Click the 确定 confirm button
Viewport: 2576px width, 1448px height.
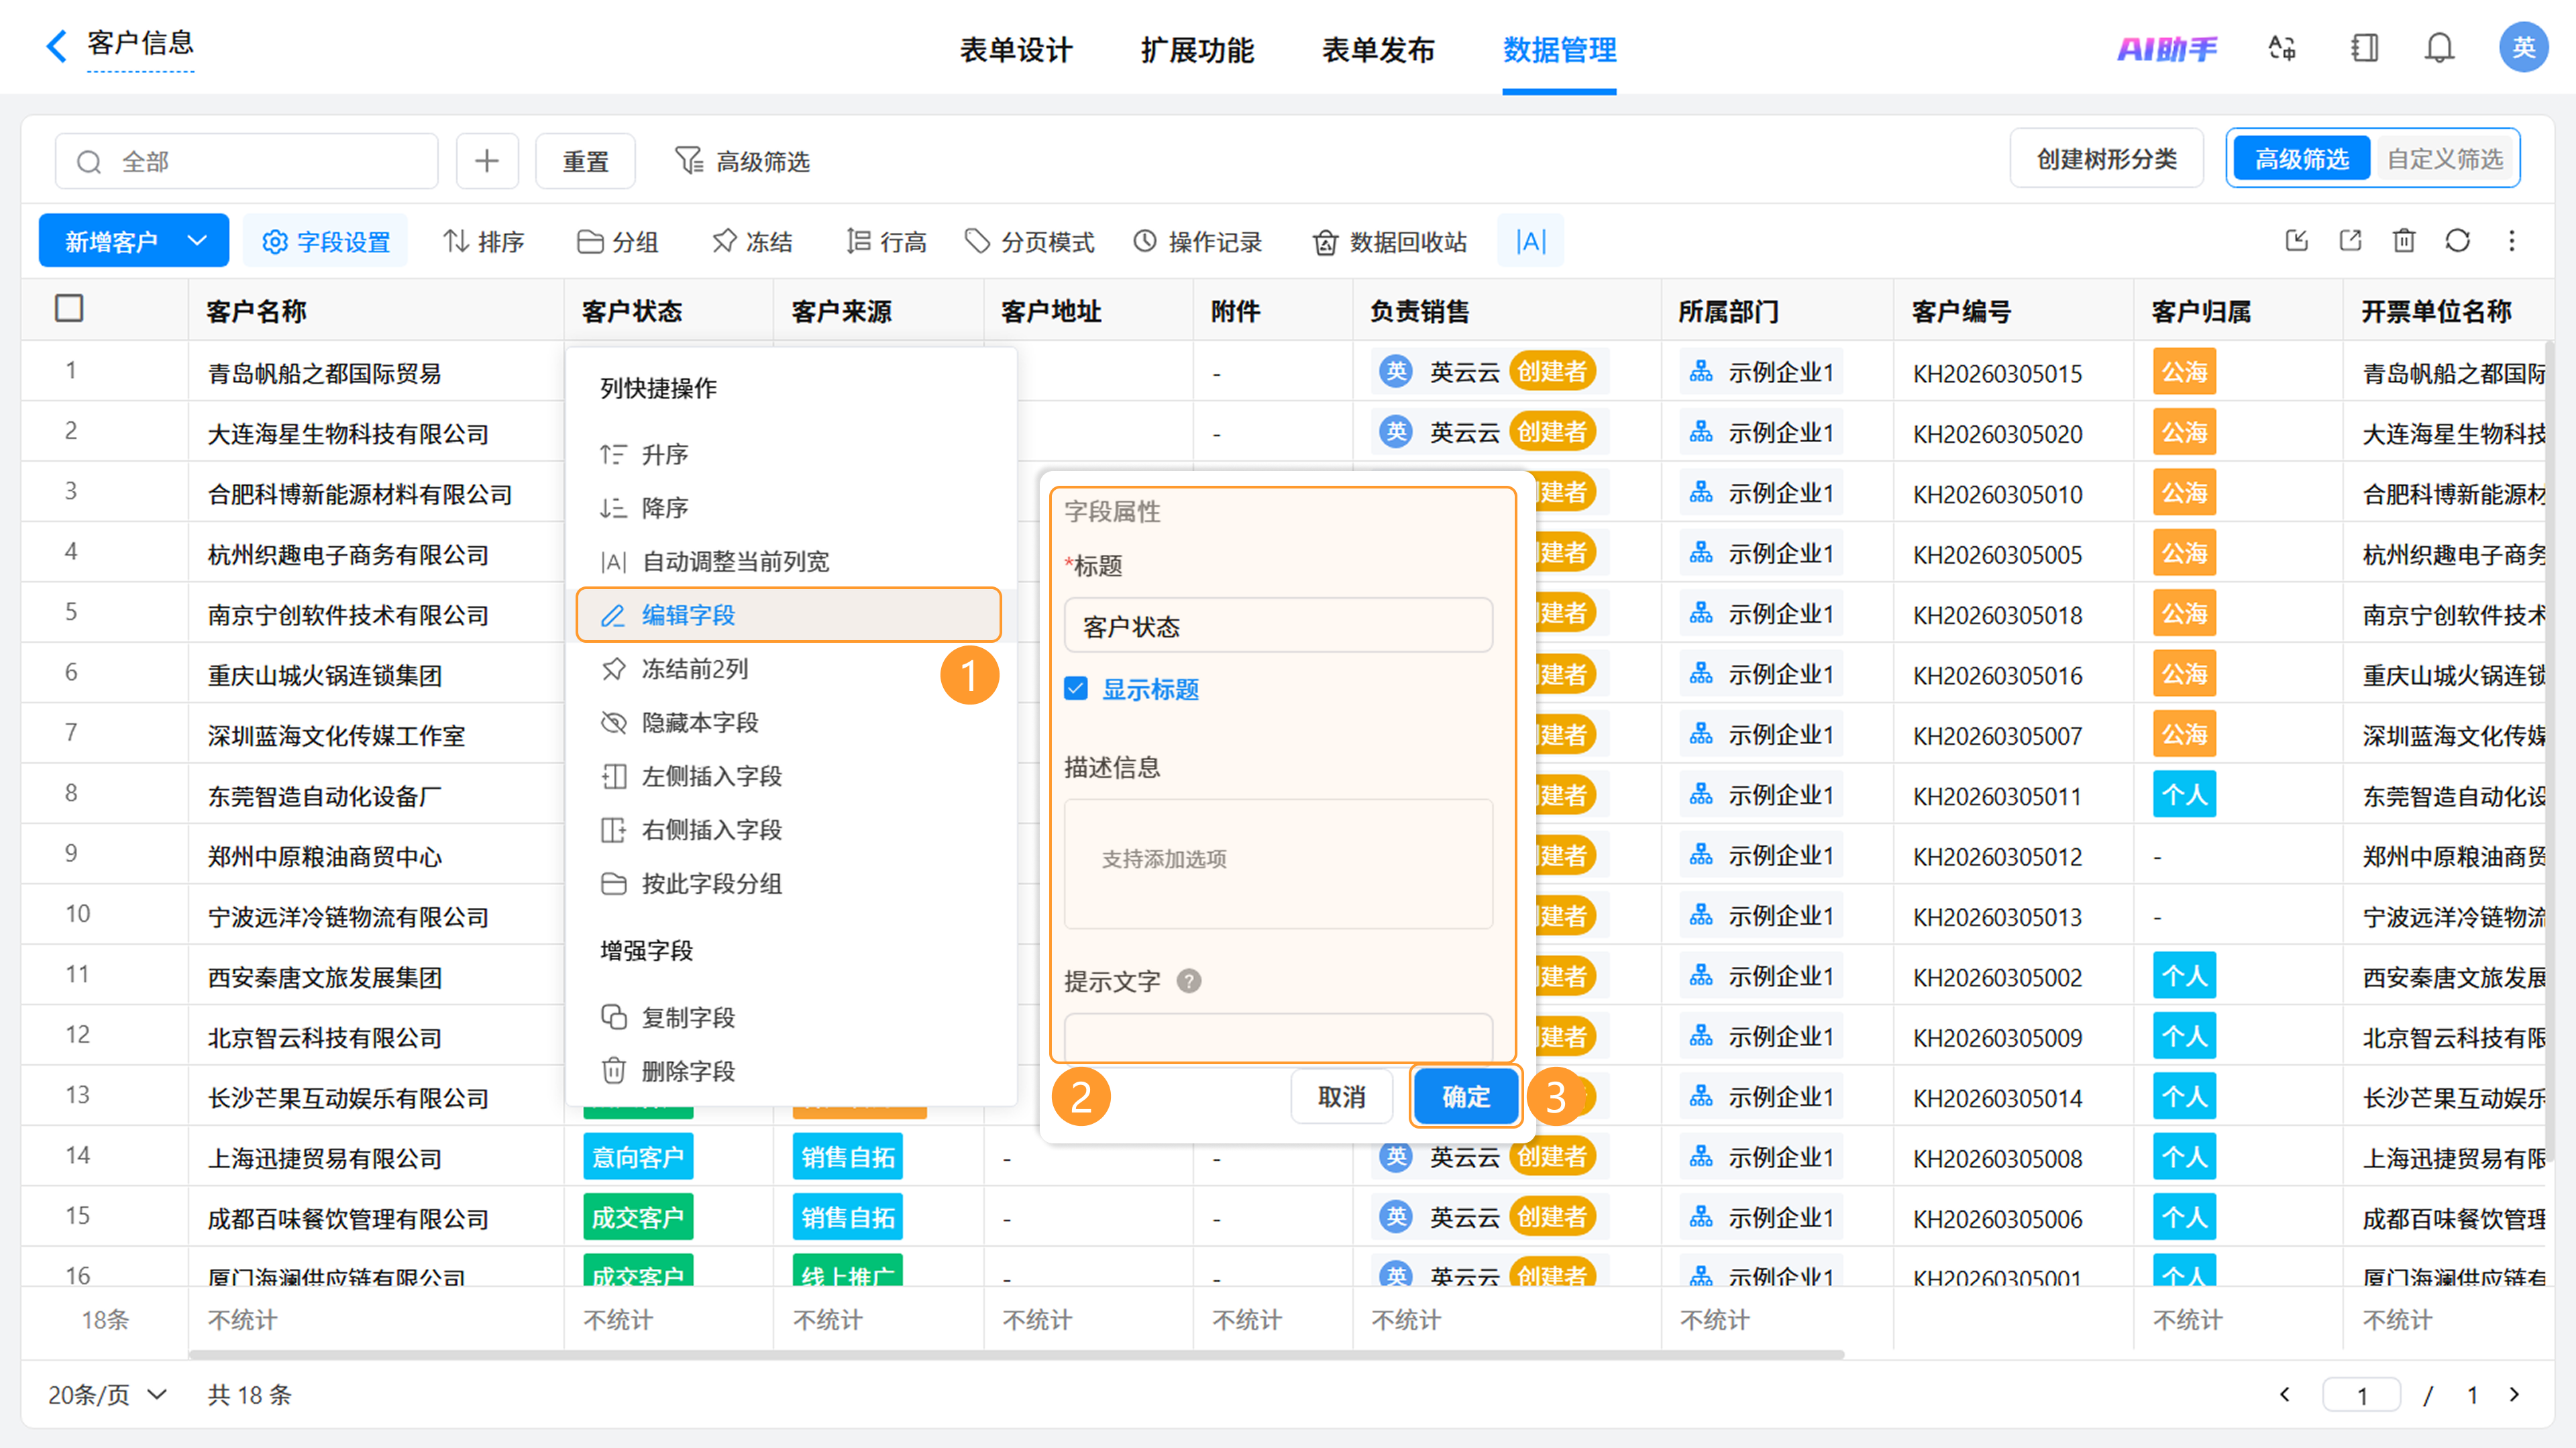(1466, 1097)
